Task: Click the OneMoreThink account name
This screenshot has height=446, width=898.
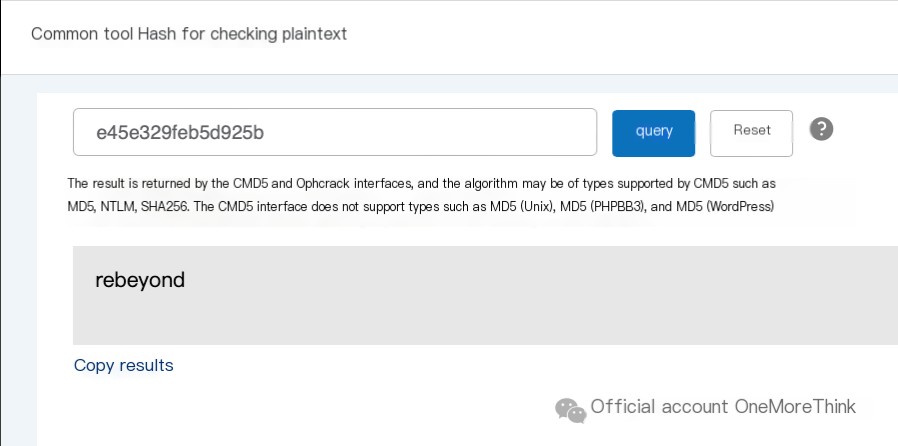Action: (795, 406)
